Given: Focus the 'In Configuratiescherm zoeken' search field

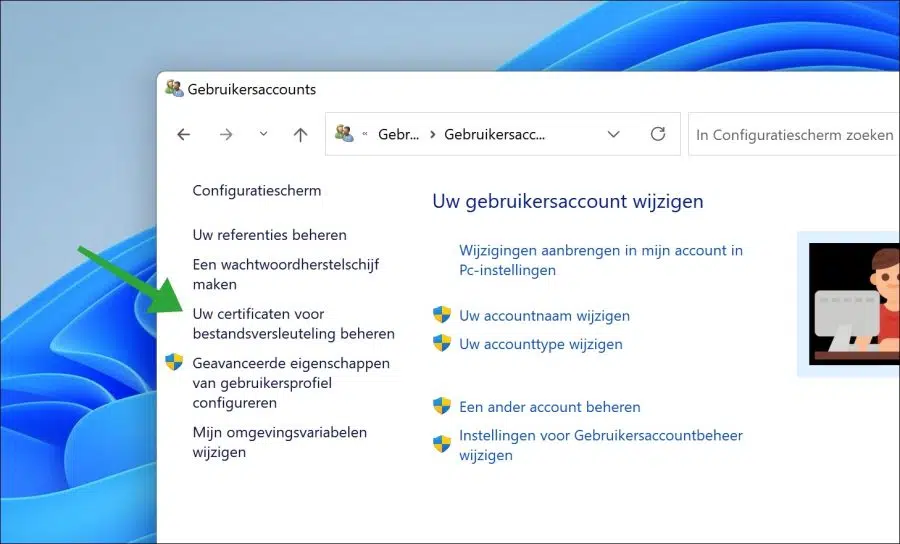Looking at the screenshot, I should pos(794,135).
